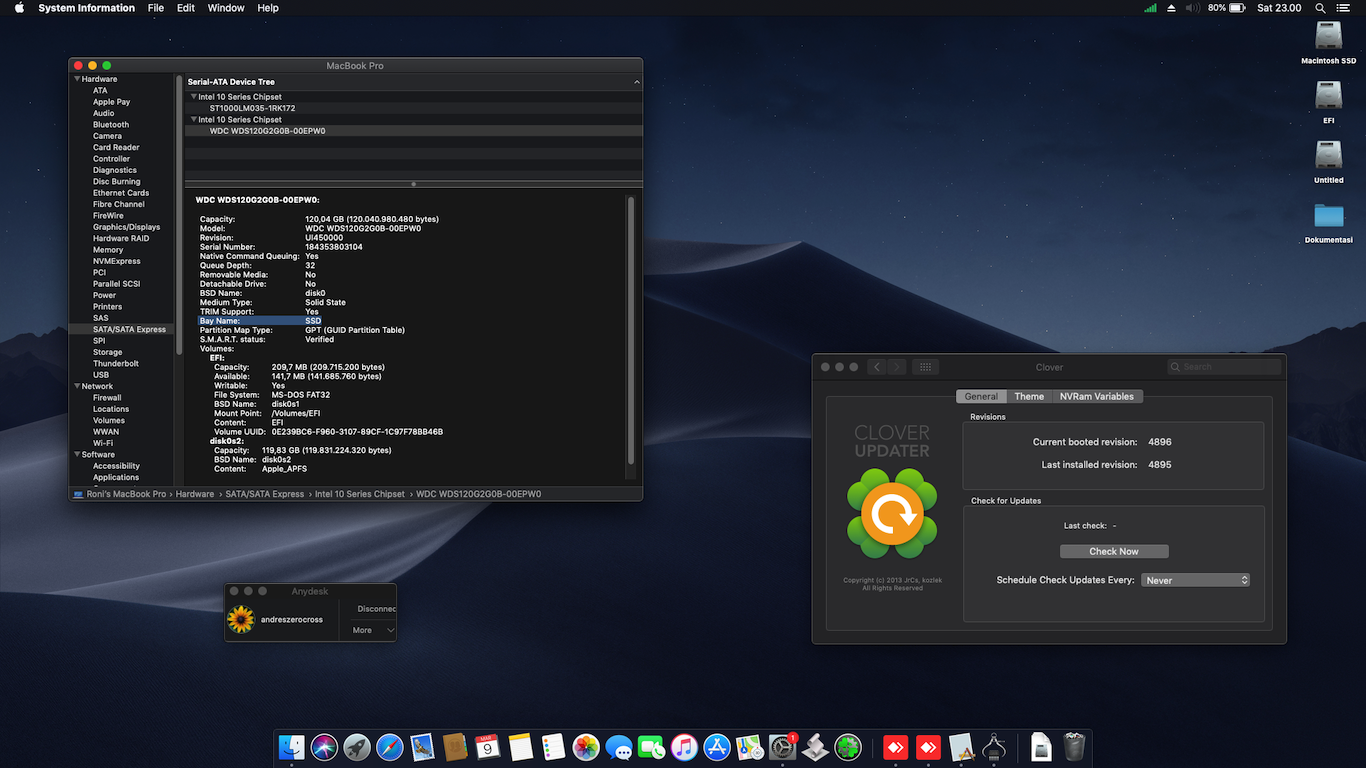Open the App Store Dock icon

(x=717, y=747)
